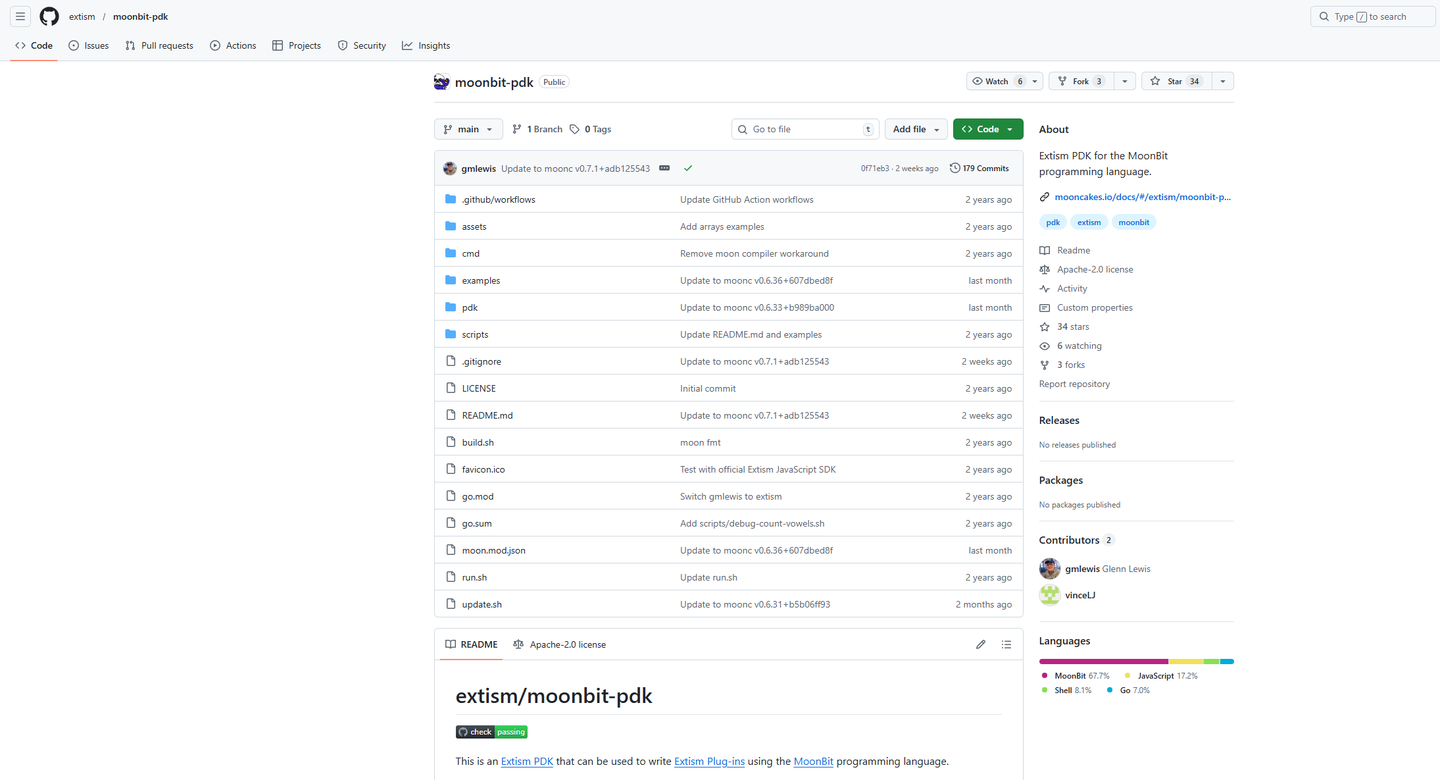Focus the Go to file search field
Image resolution: width=1440 pixels, height=780 pixels.
(x=806, y=129)
